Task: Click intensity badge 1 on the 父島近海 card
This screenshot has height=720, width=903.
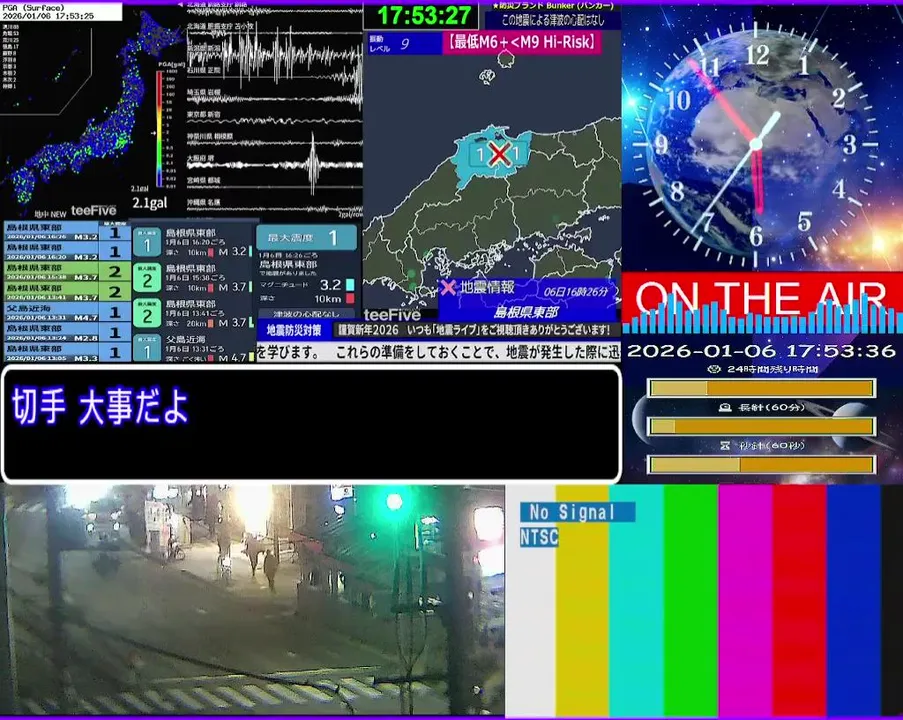Action: 147,349
